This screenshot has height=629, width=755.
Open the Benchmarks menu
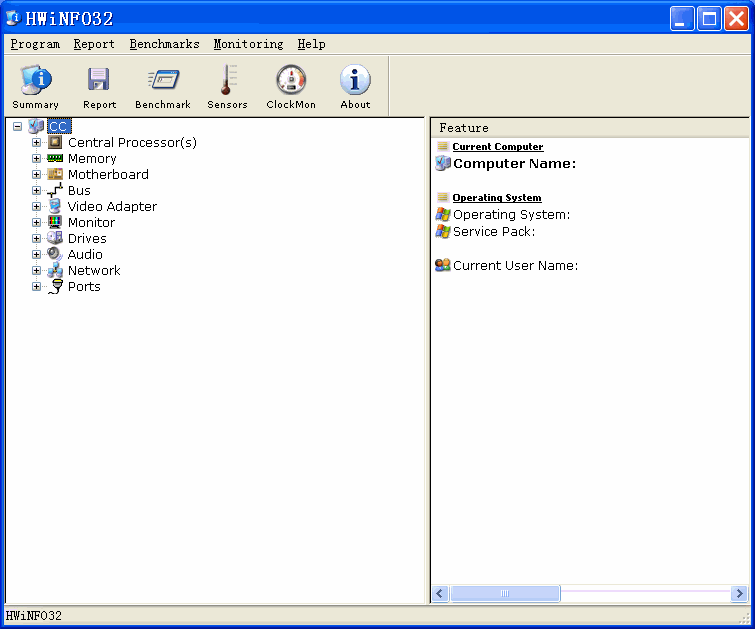point(164,44)
